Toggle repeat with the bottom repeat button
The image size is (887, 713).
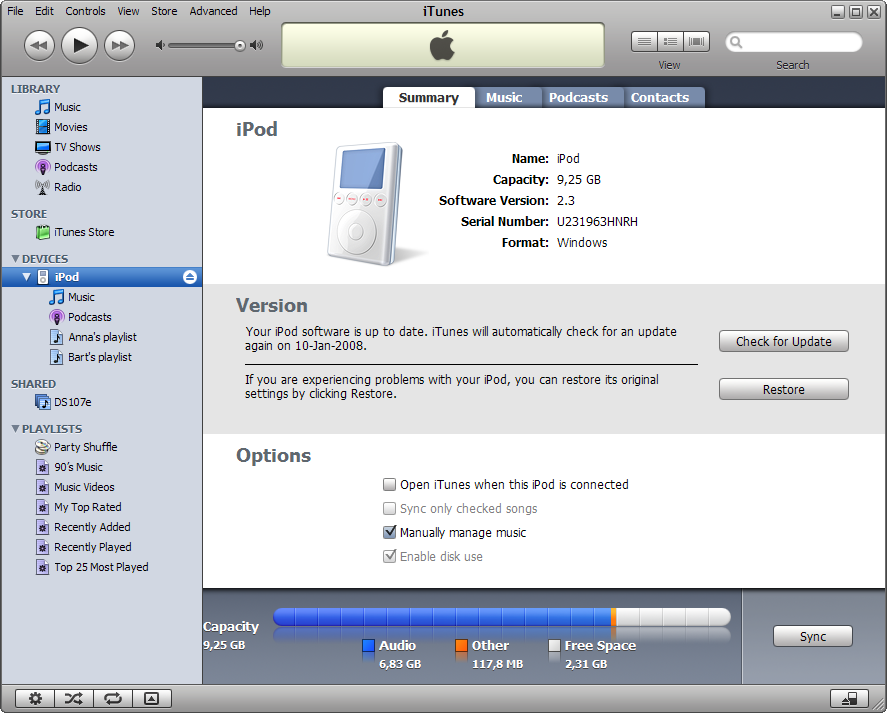(113, 698)
